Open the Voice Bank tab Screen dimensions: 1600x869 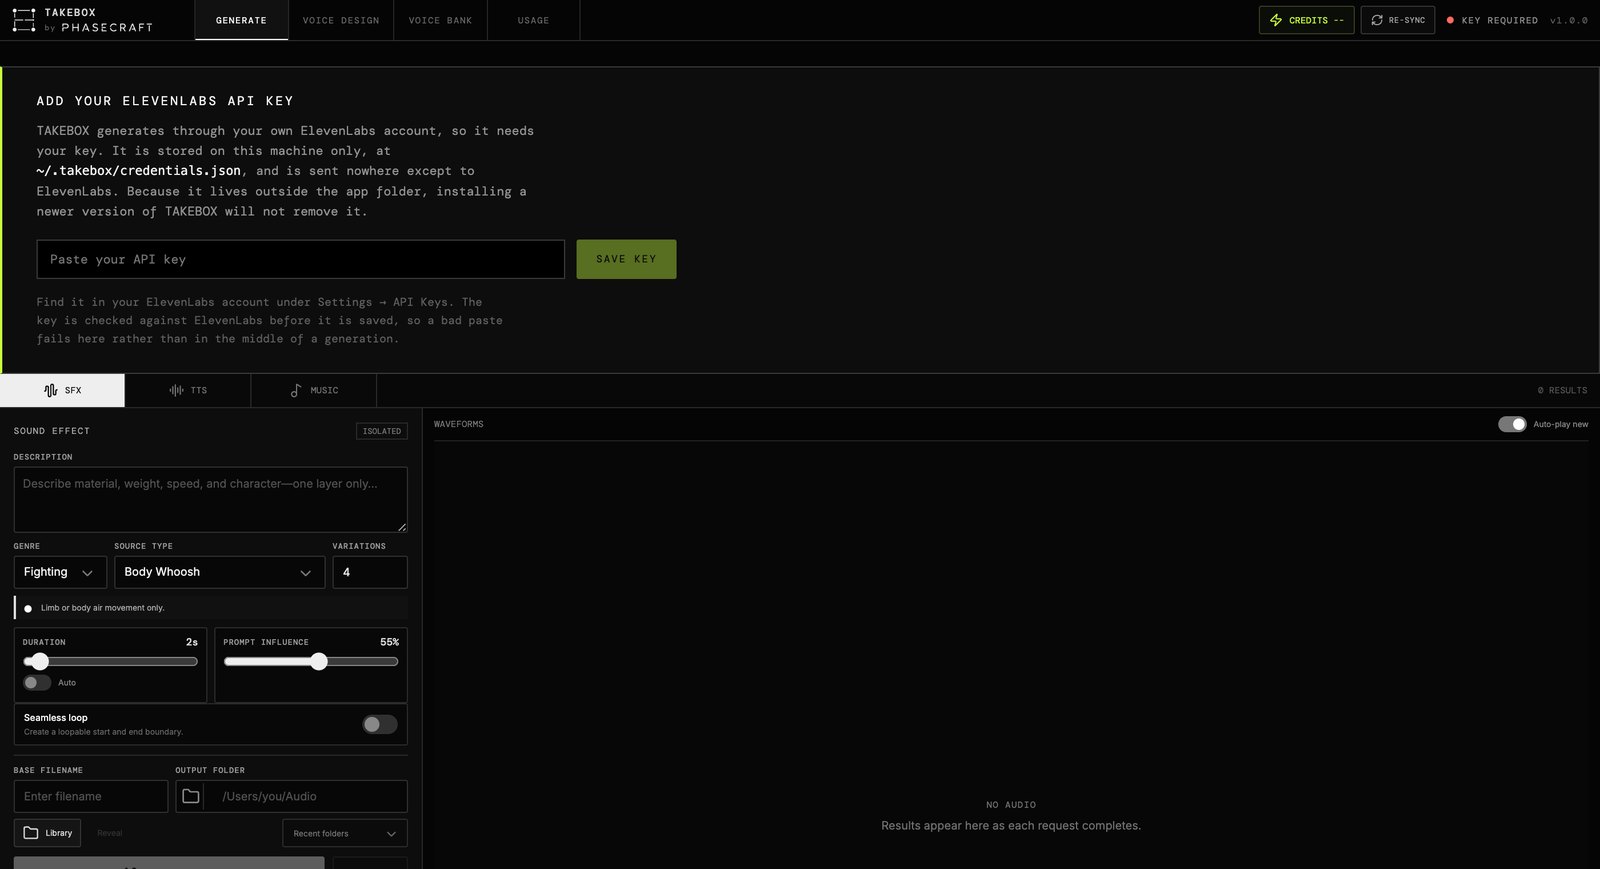tap(440, 20)
